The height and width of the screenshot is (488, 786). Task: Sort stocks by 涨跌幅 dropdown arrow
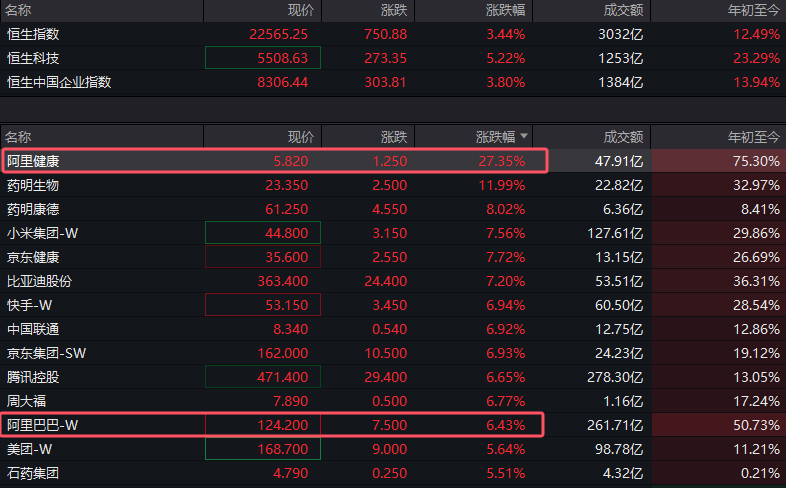(x=524, y=136)
